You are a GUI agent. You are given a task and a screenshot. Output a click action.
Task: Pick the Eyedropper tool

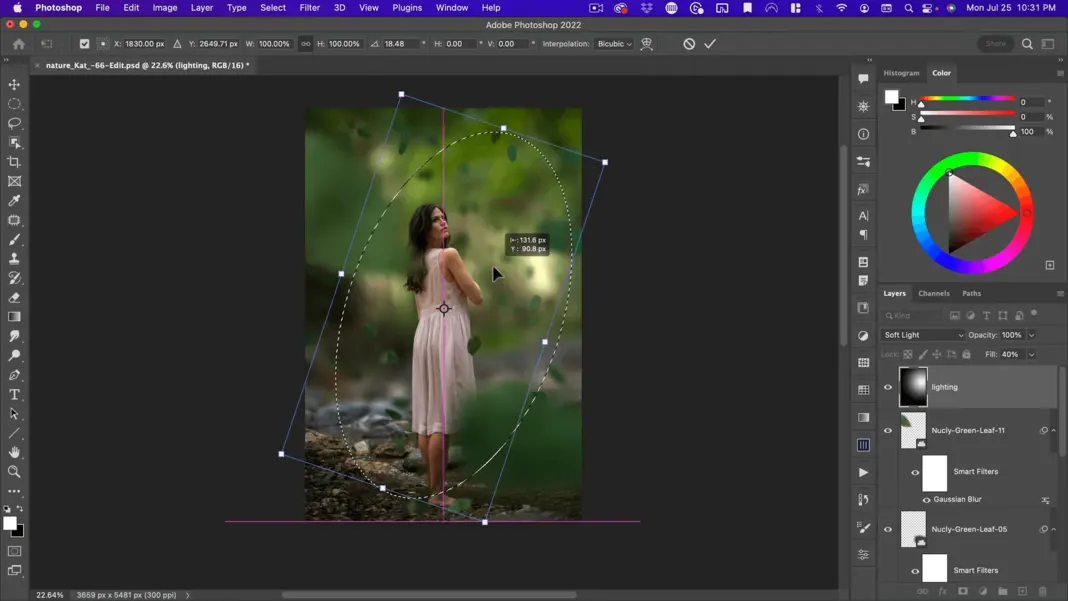click(15, 201)
